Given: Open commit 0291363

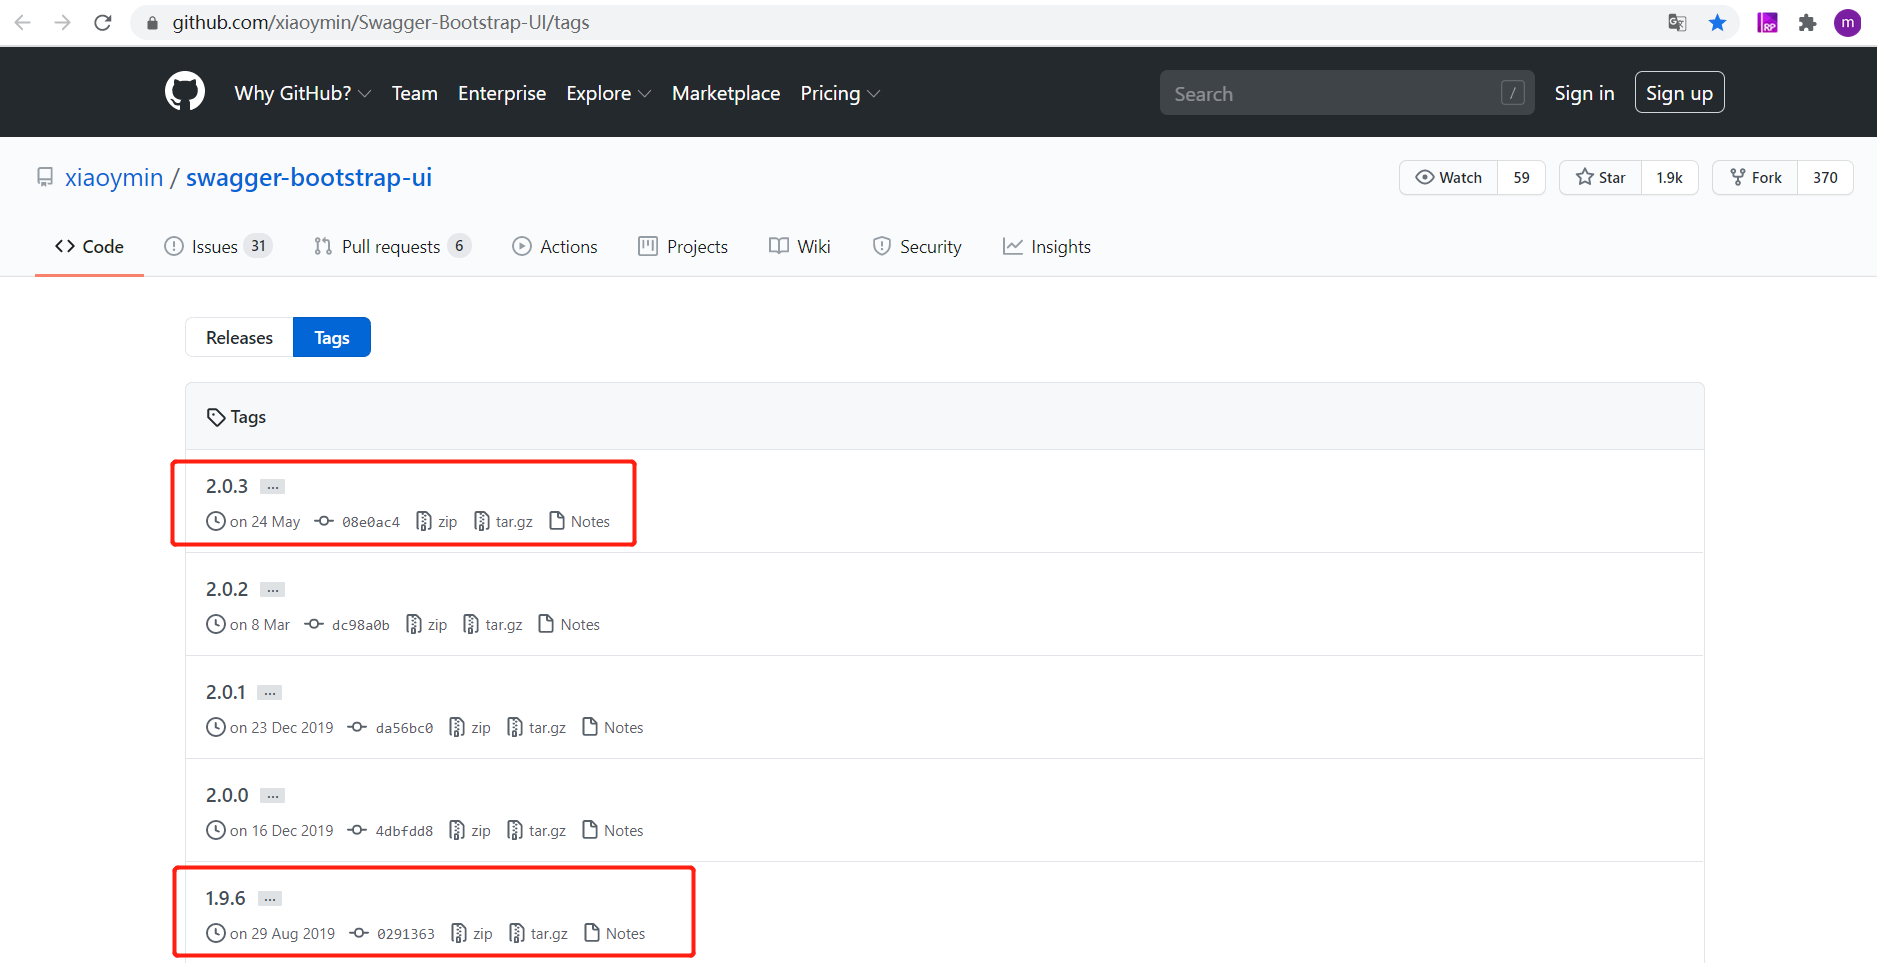Looking at the screenshot, I should [406, 934].
